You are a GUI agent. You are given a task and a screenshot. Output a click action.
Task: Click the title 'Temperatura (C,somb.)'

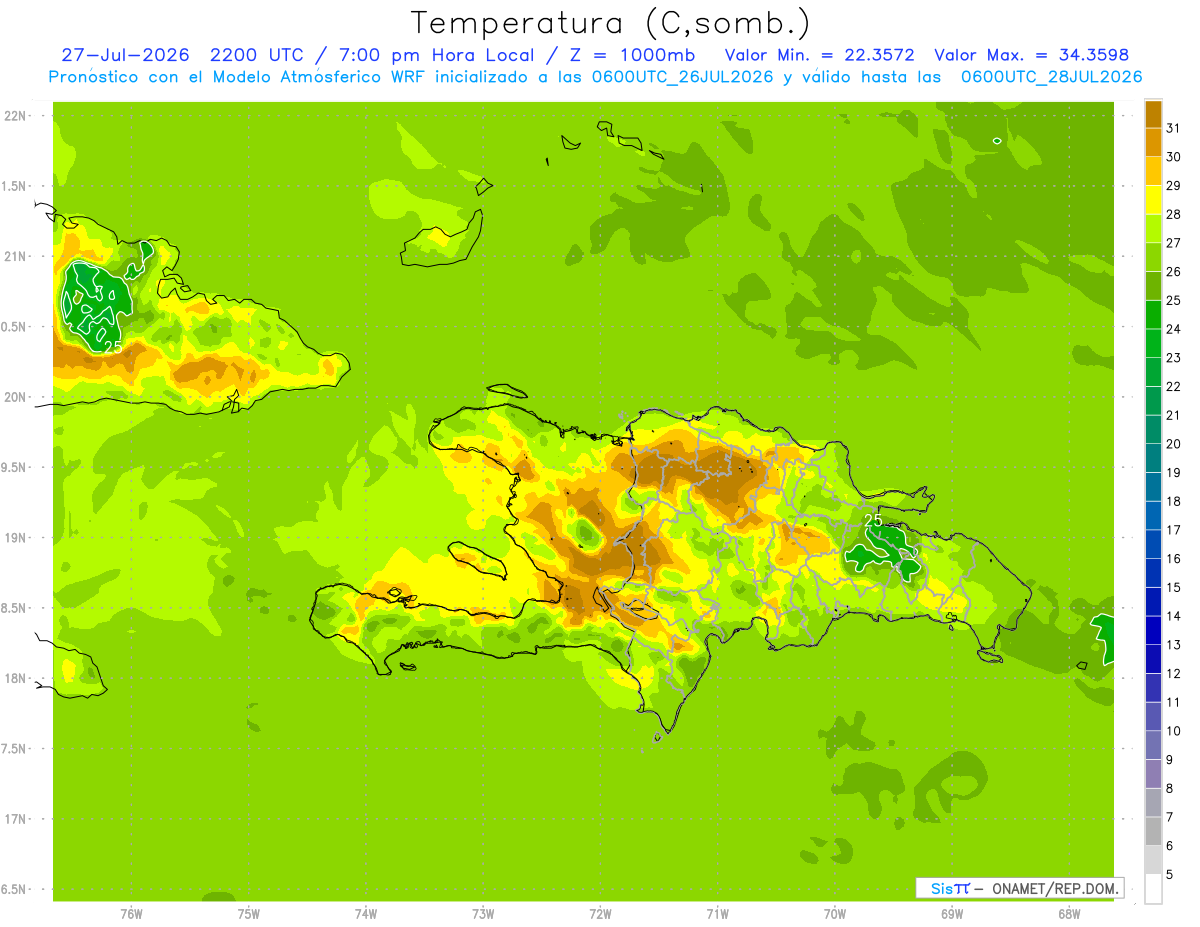point(610,24)
